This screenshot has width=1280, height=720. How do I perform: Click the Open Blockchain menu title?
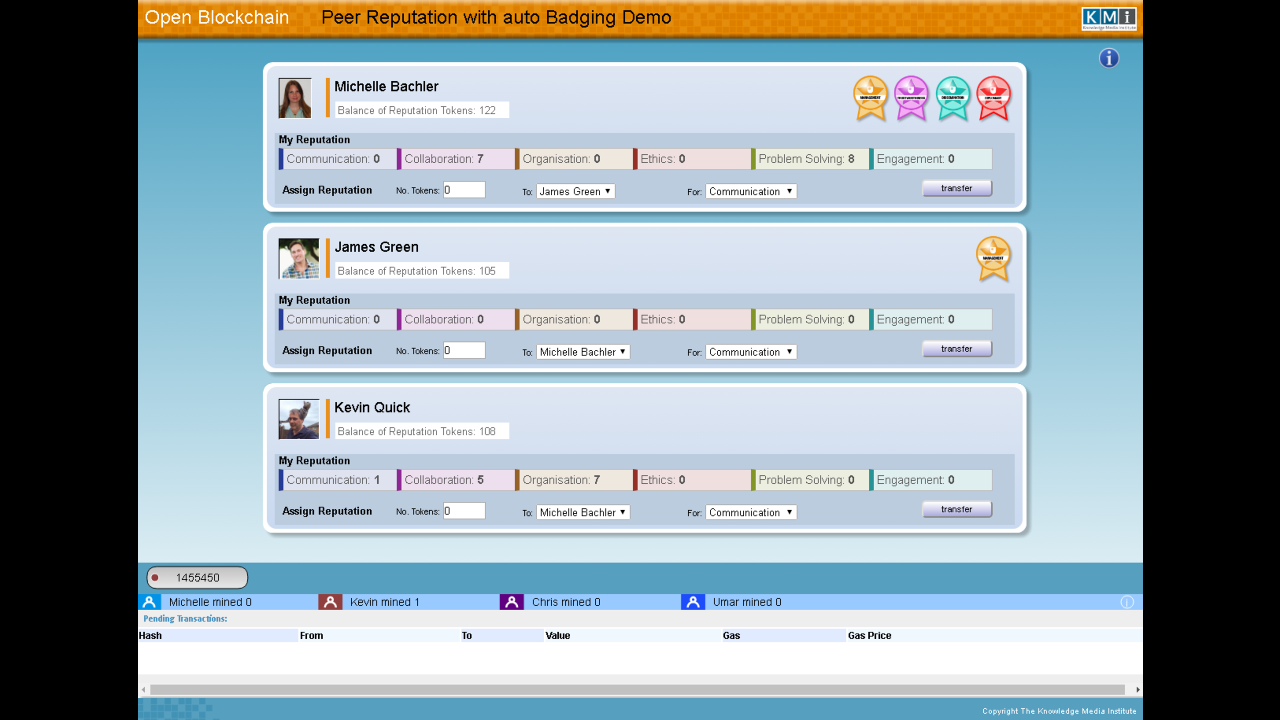(216, 17)
